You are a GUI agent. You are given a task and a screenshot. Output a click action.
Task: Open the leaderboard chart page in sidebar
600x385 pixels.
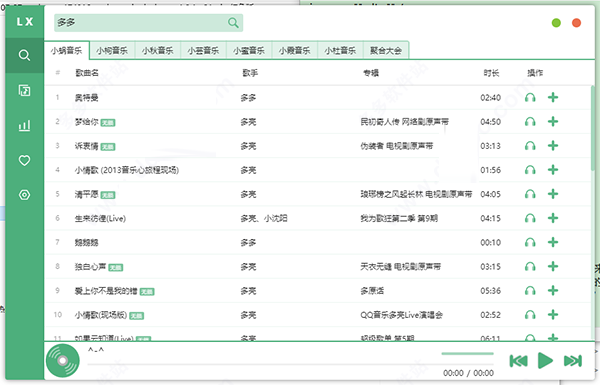click(x=24, y=125)
